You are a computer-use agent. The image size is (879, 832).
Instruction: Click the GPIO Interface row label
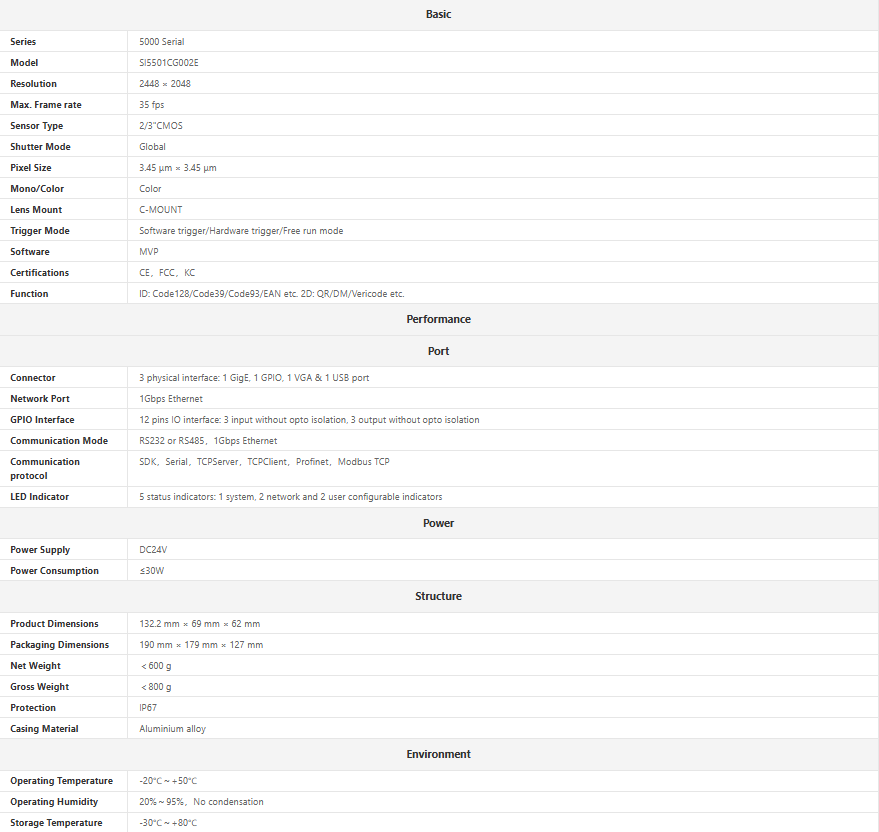tap(42, 420)
